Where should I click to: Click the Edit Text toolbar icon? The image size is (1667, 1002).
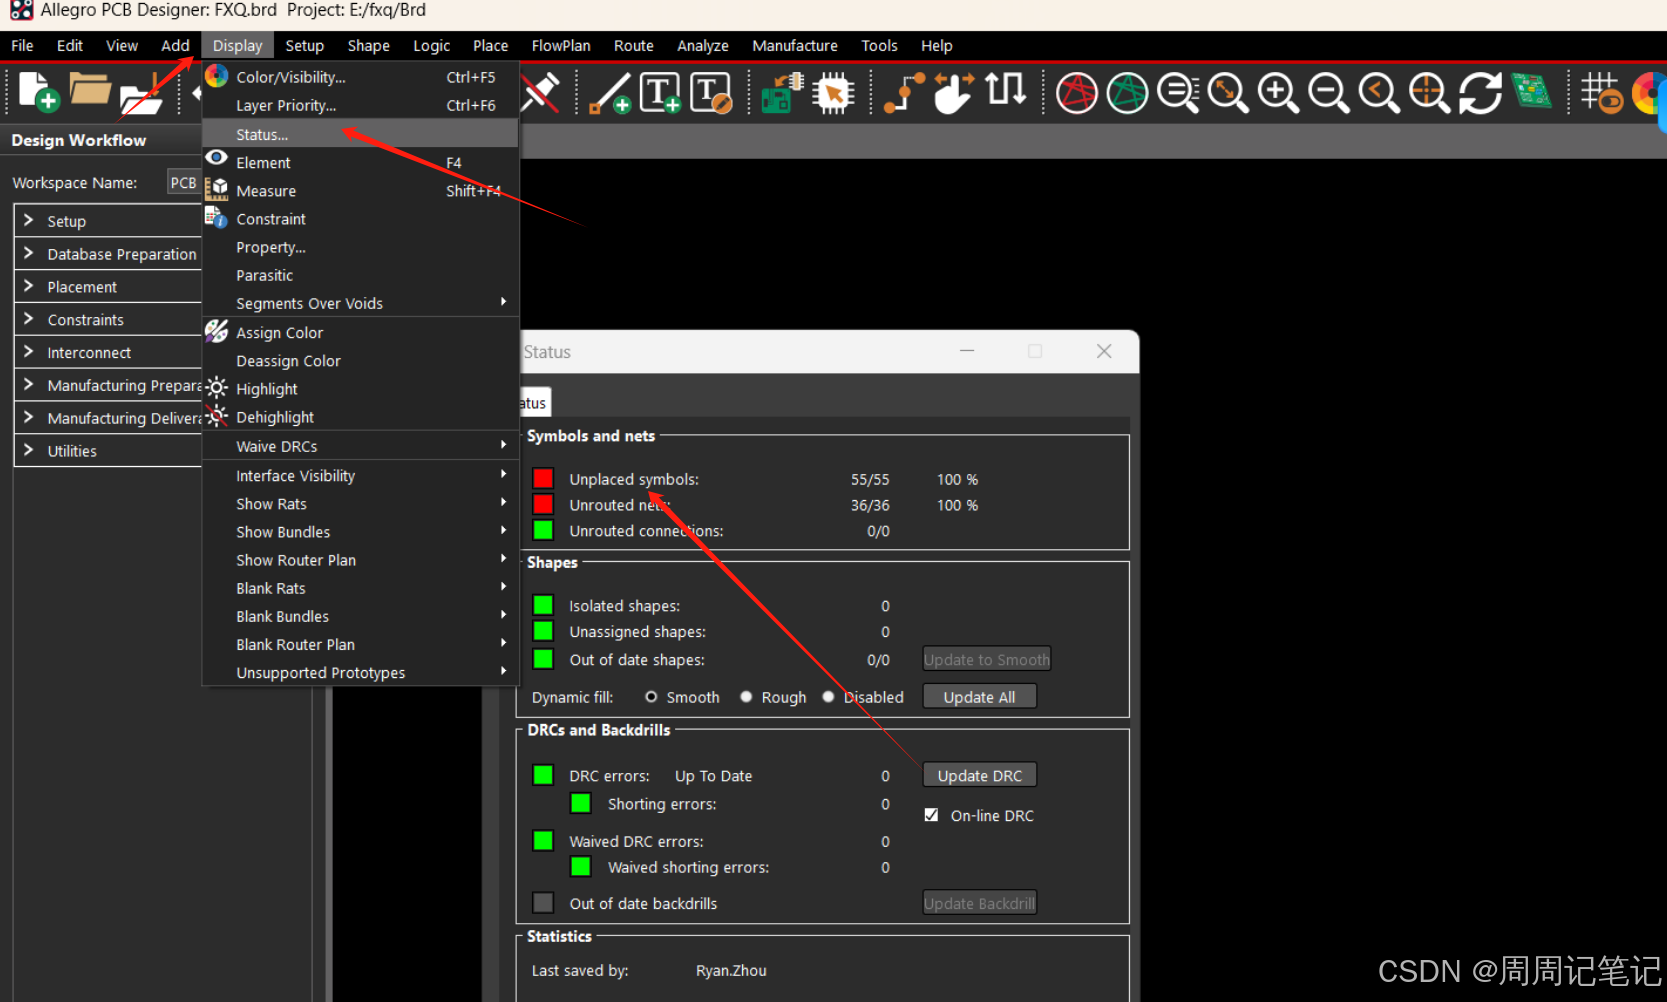click(711, 93)
